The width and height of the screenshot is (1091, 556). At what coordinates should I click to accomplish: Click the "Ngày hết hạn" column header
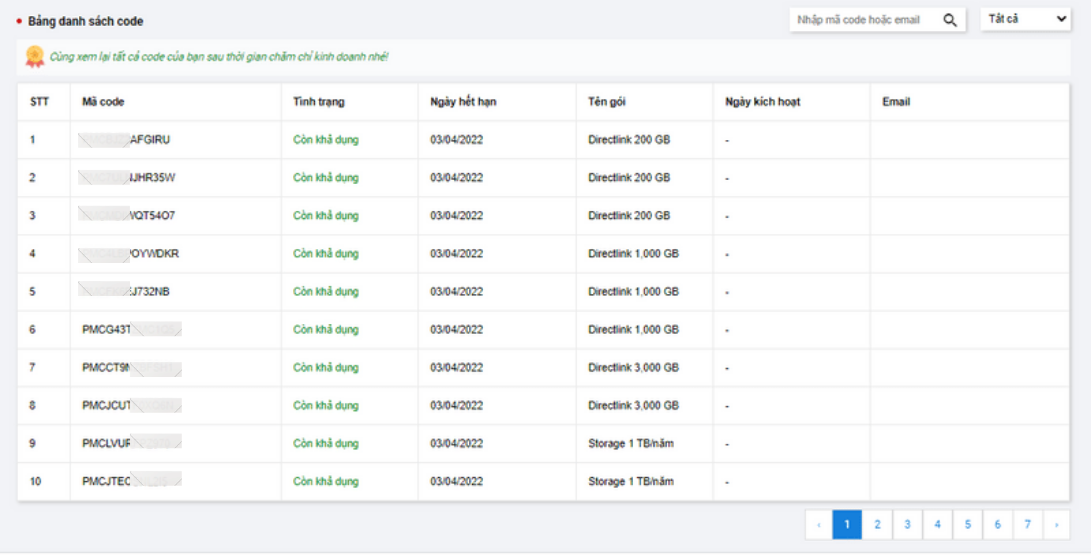(x=463, y=102)
